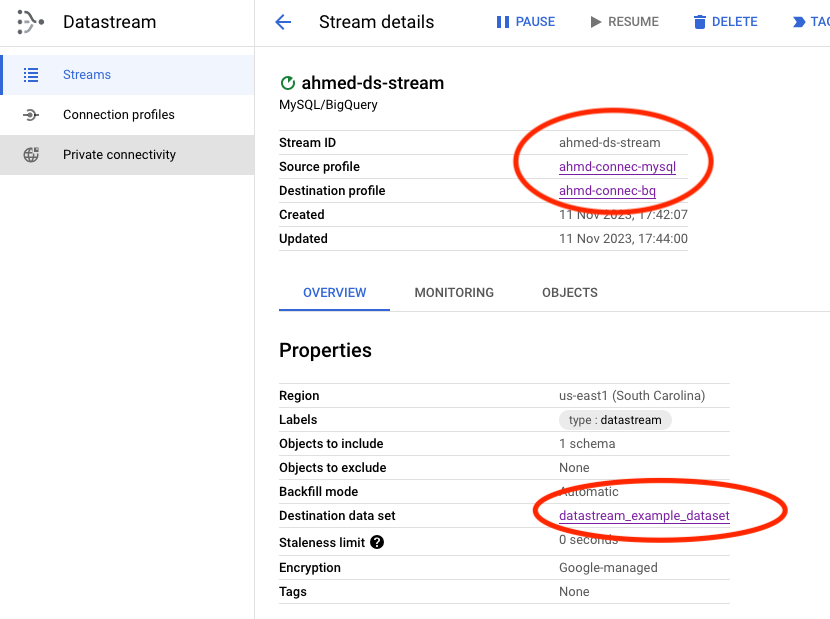Click the green running status icon
The width and height of the screenshot is (830, 619).
click(x=288, y=84)
